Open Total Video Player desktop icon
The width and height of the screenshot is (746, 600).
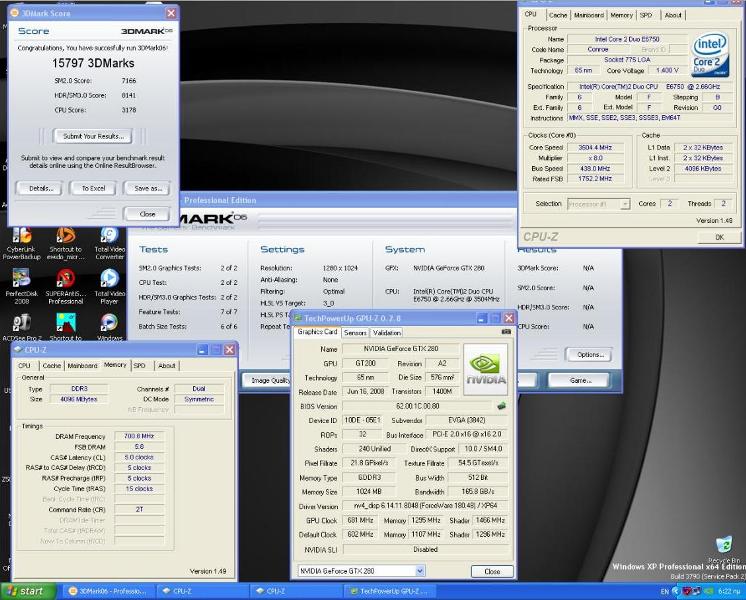[x=109, y=286]
